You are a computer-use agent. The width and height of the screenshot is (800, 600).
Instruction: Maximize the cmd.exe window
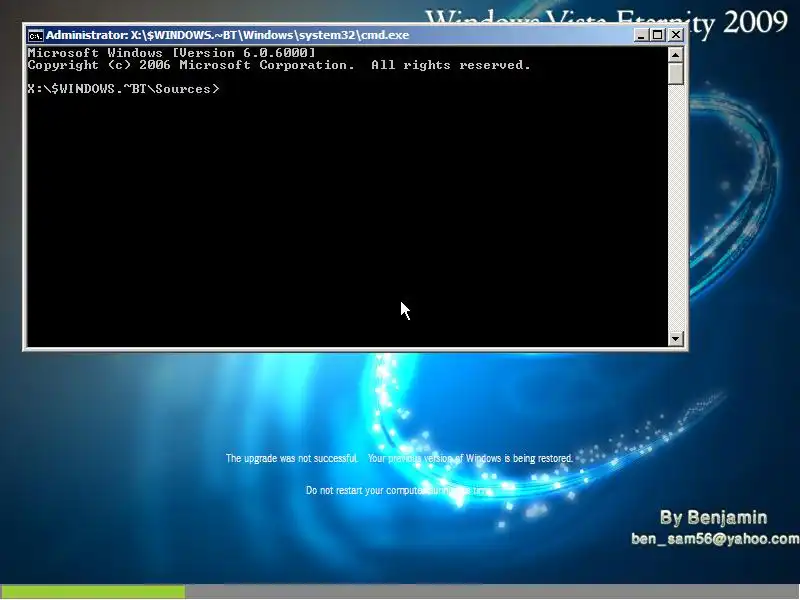pos(658,35)
